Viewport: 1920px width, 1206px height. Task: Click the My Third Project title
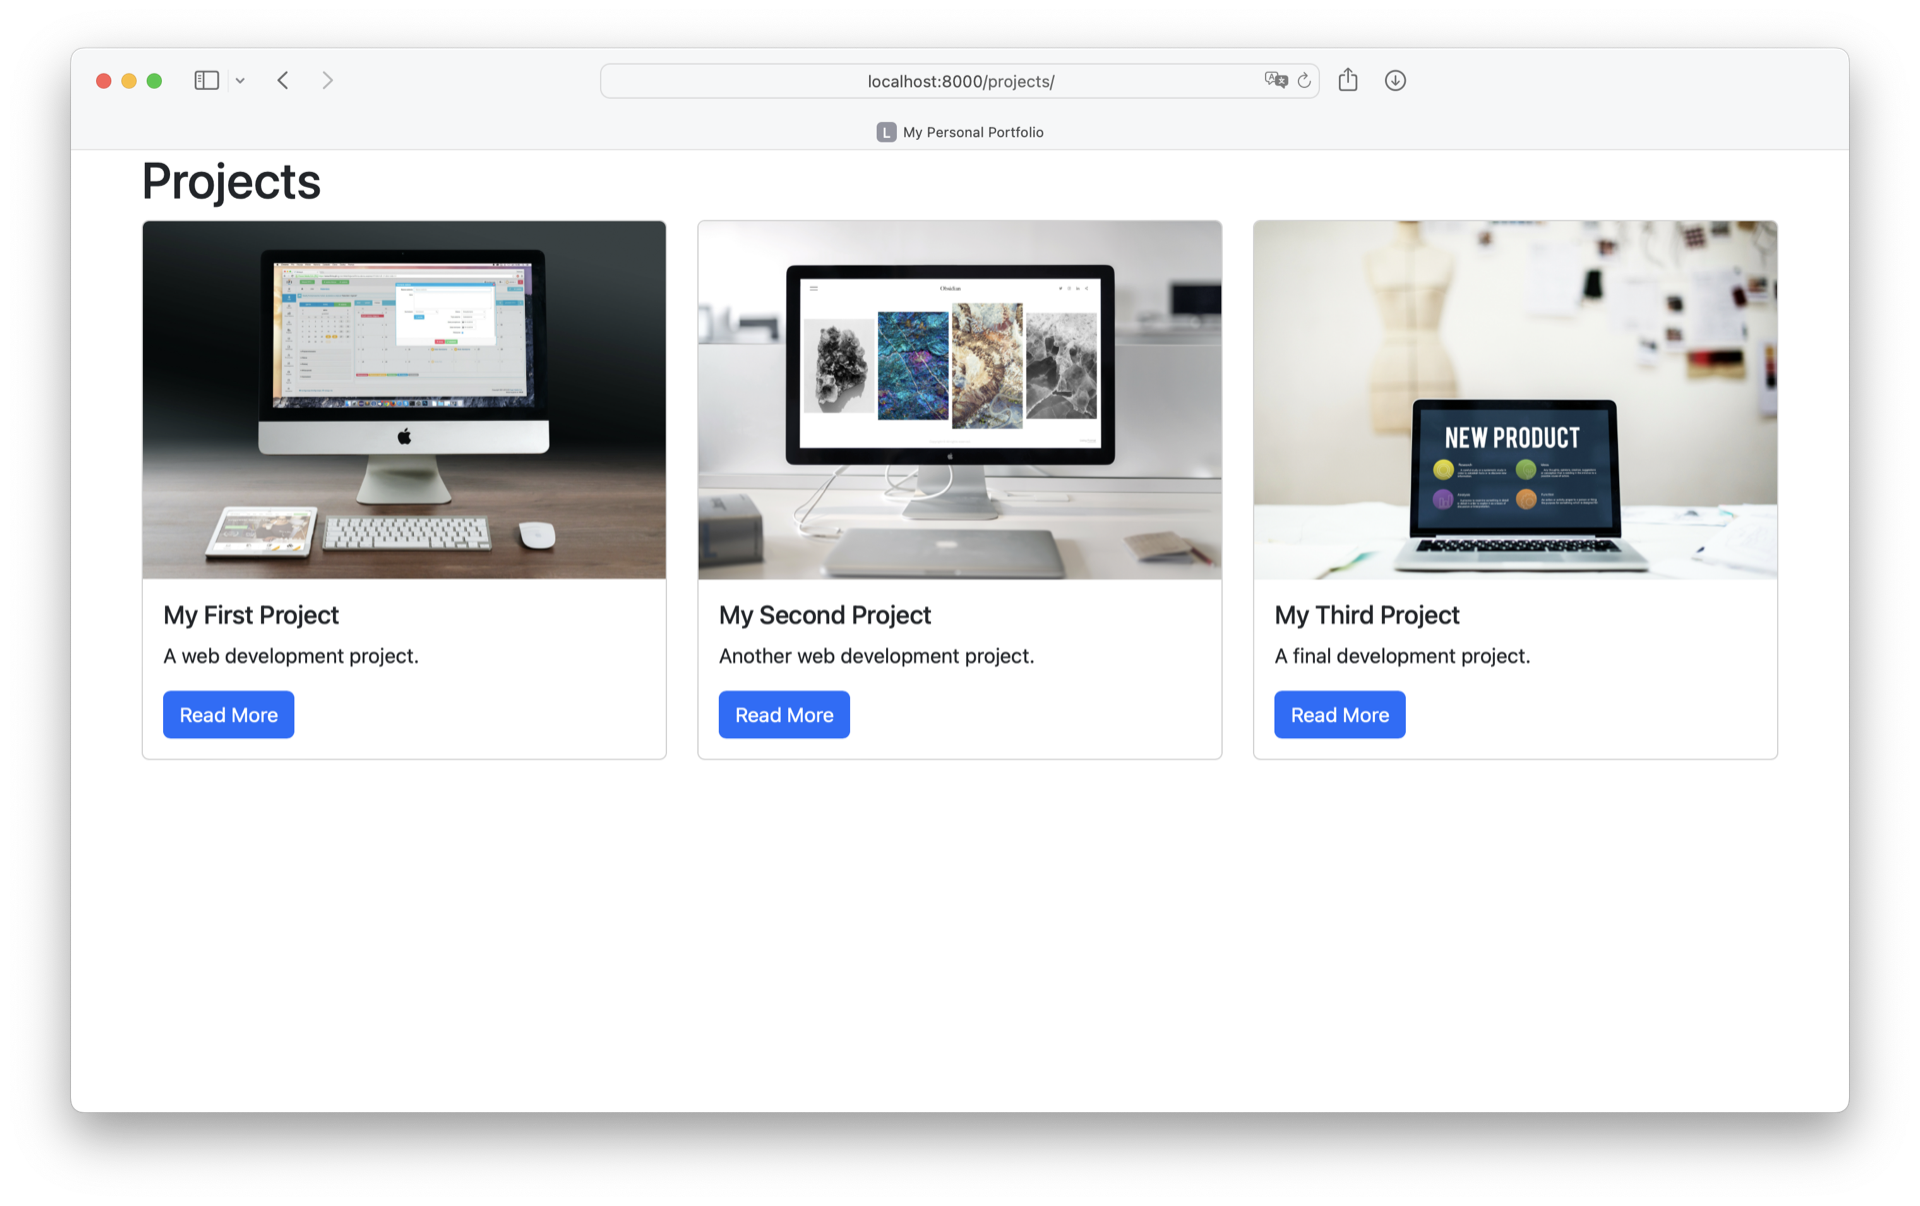point(1366,615)
